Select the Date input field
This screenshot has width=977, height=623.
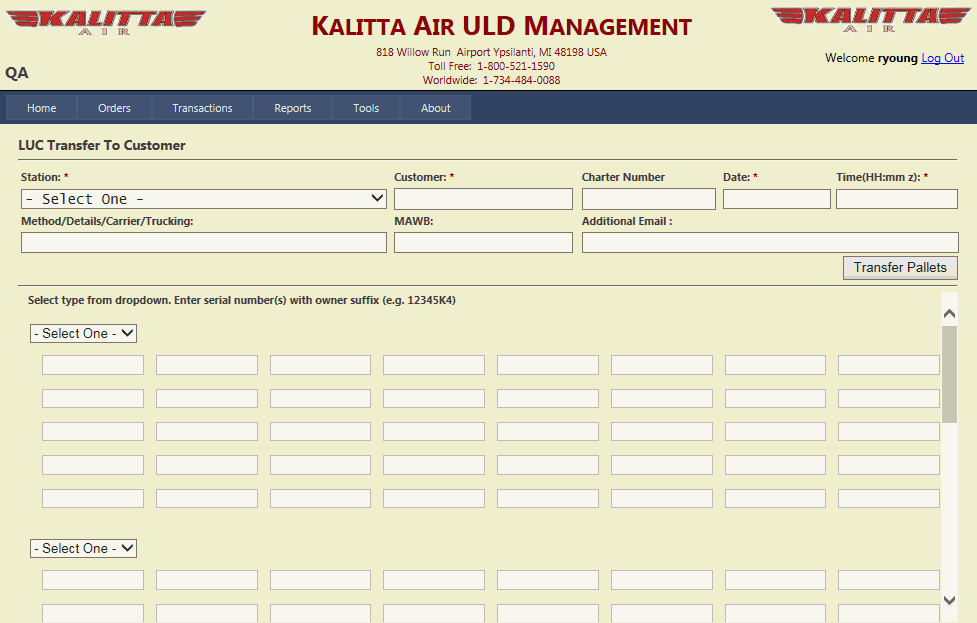(x=776, y=199)
